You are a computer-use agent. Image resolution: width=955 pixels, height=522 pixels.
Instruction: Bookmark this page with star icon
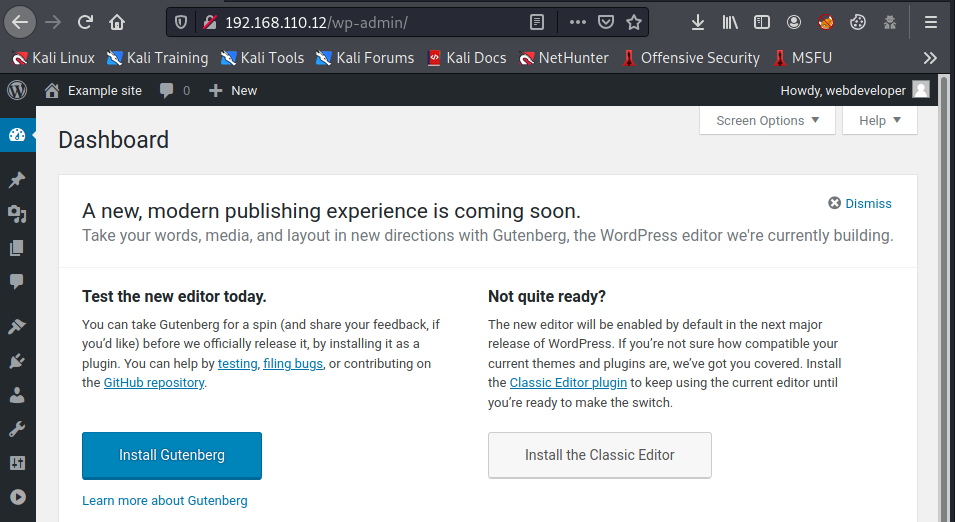[x=633, y=22]
